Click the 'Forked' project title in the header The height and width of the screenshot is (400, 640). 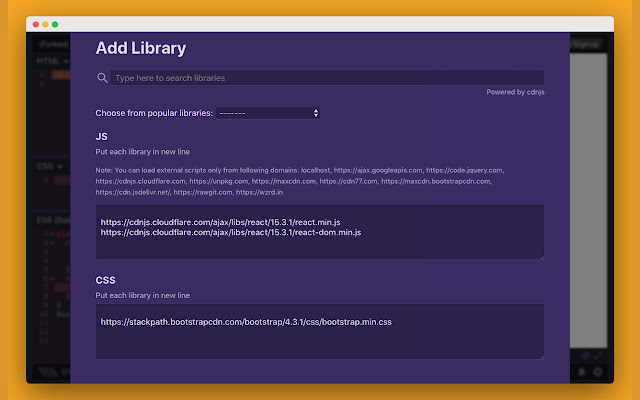click(x=50, y=45)
